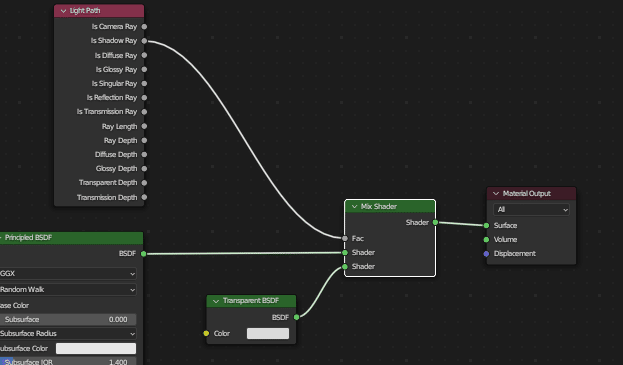The width and height of the screenshot is (623, 365).
Task: Click the Subsurface value slider
Action: pos(68,320)
